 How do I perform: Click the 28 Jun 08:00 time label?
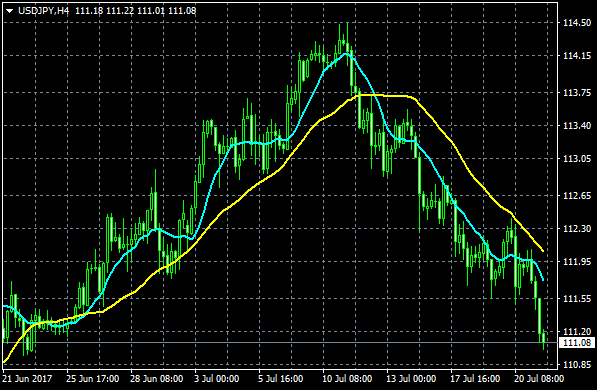tap(156, 379)
